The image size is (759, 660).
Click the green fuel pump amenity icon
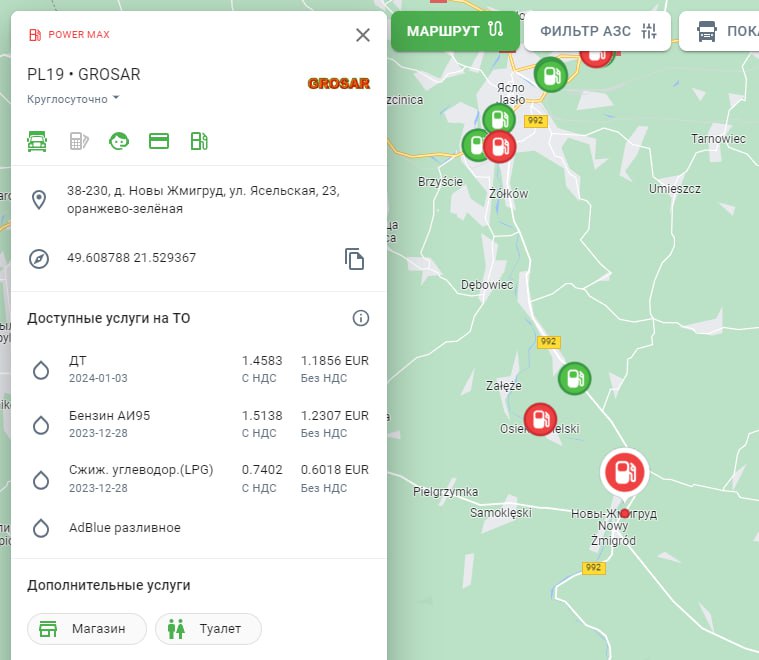tap(199, 141)
